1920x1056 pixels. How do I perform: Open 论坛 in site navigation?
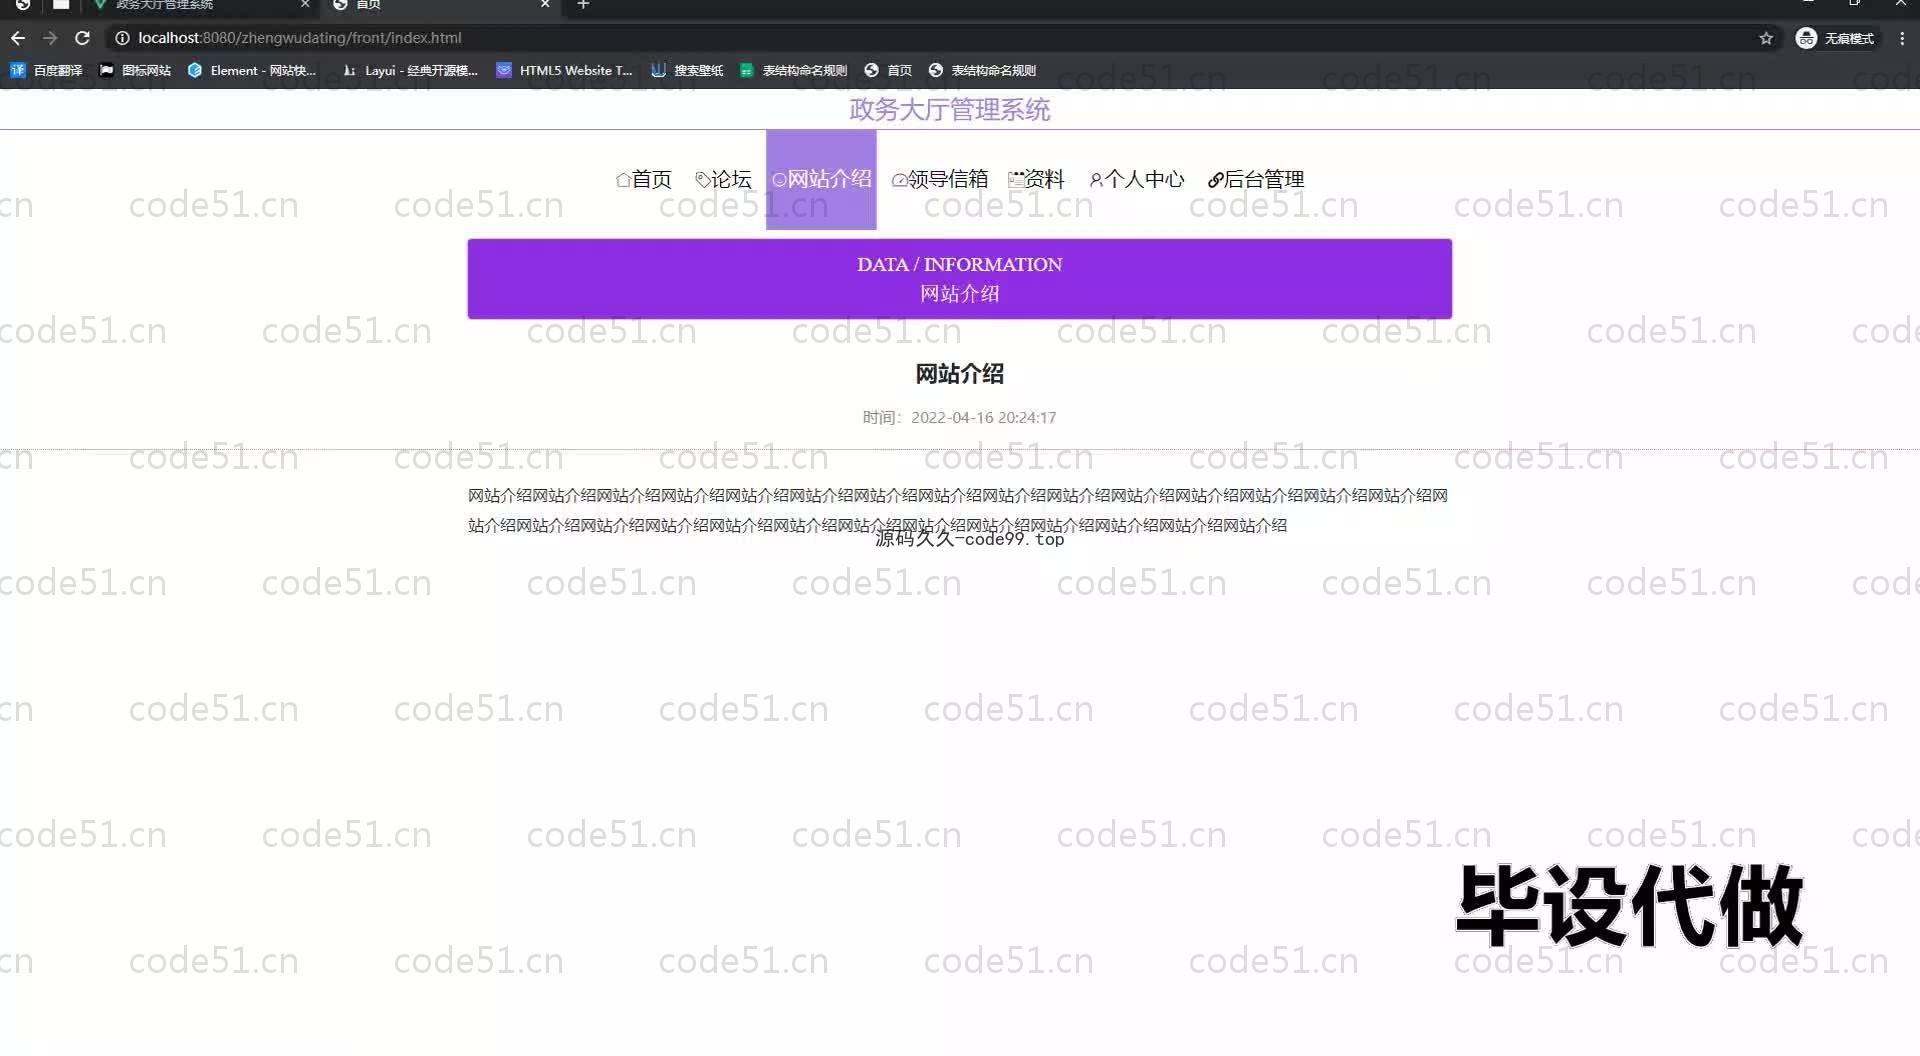pyautogui.click(x=723, y=179)
